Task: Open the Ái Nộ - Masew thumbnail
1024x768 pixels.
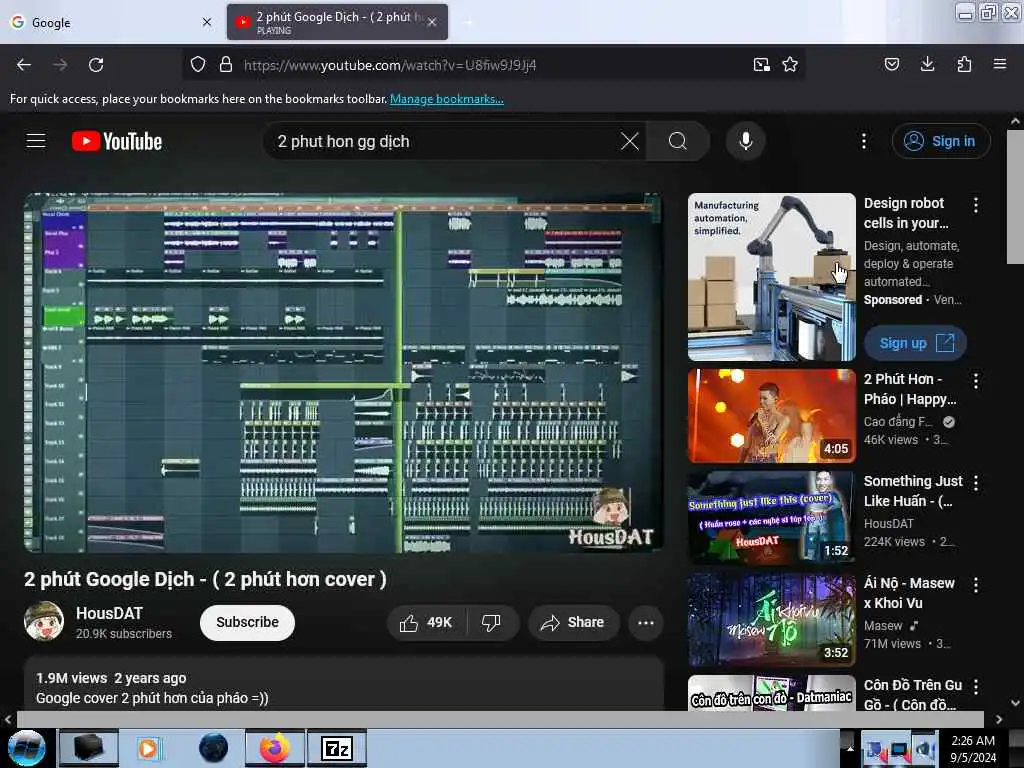Action: [771, 620]
